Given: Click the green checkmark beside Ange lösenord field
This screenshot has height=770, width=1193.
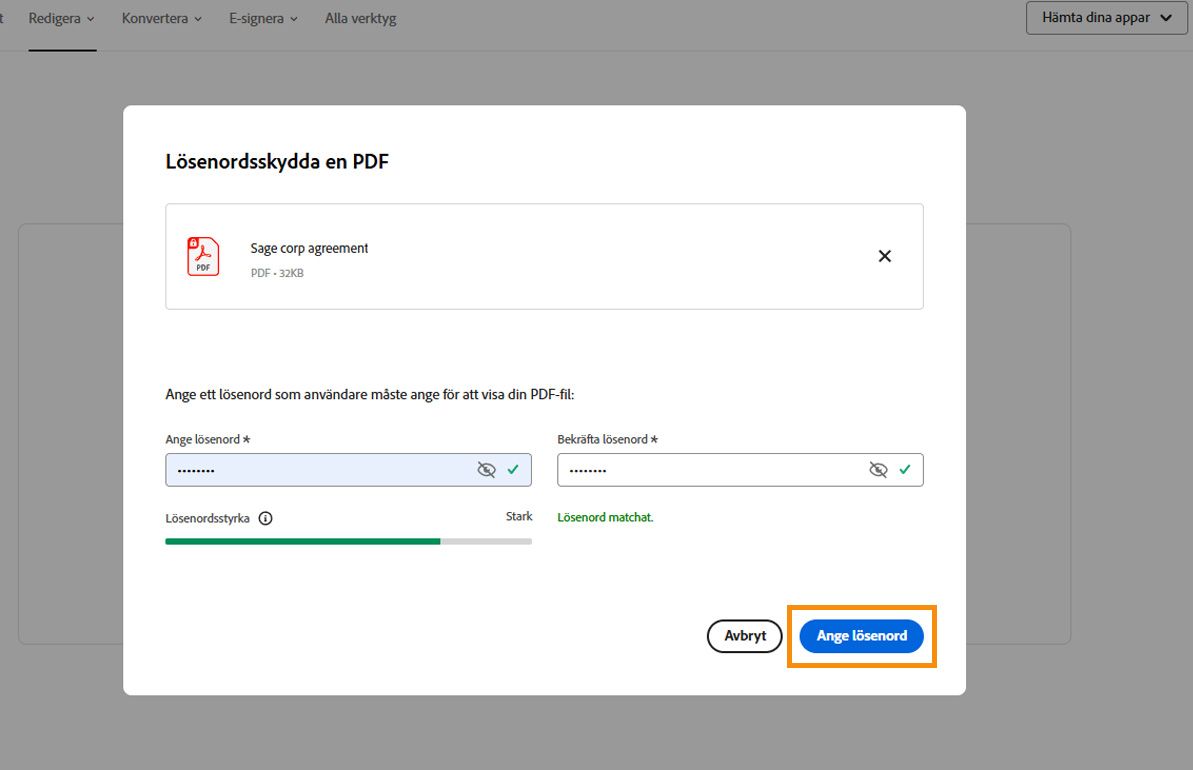Looking at the screenshot, I should pyautogui.click(x=514, y=469).
